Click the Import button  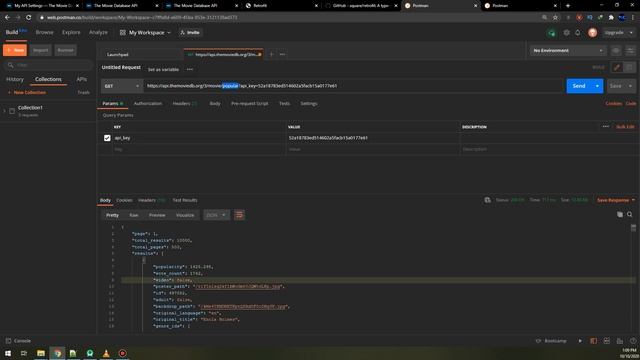(x=40, y=50)
